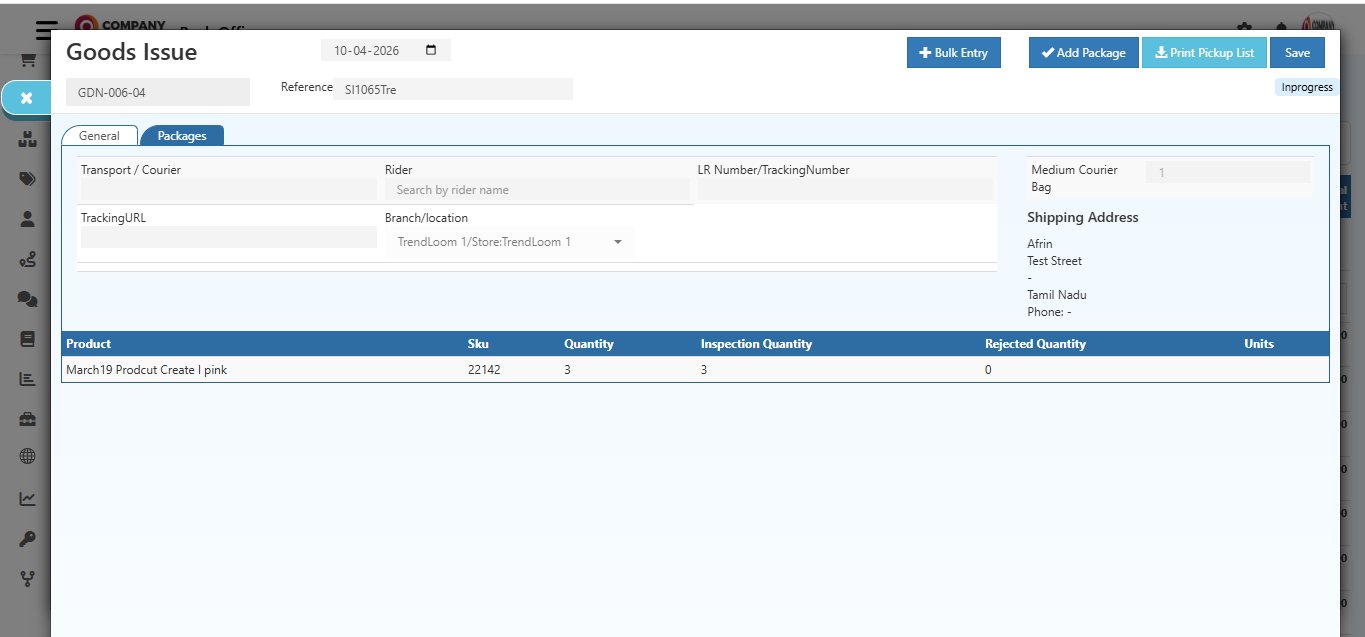
Task: Select the key permissions icon in sidebar
Action: [27, 538]
